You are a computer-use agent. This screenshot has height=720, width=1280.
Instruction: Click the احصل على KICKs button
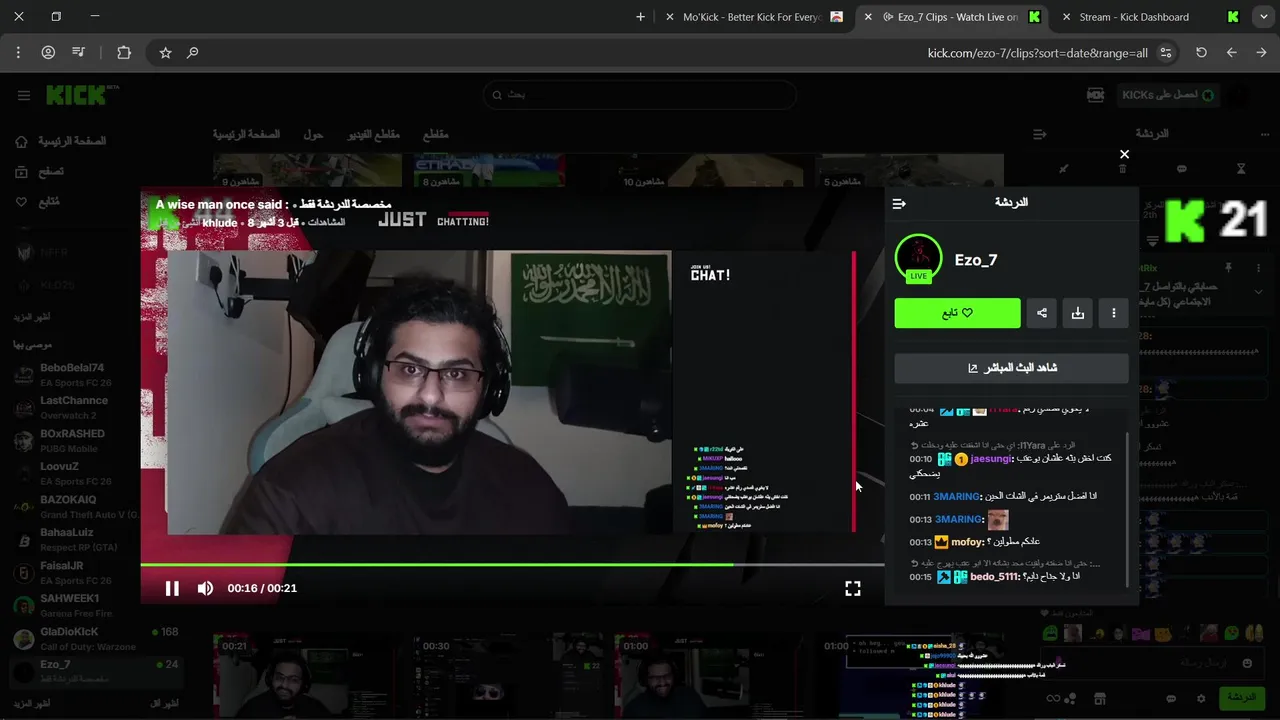coord(1167,95)
